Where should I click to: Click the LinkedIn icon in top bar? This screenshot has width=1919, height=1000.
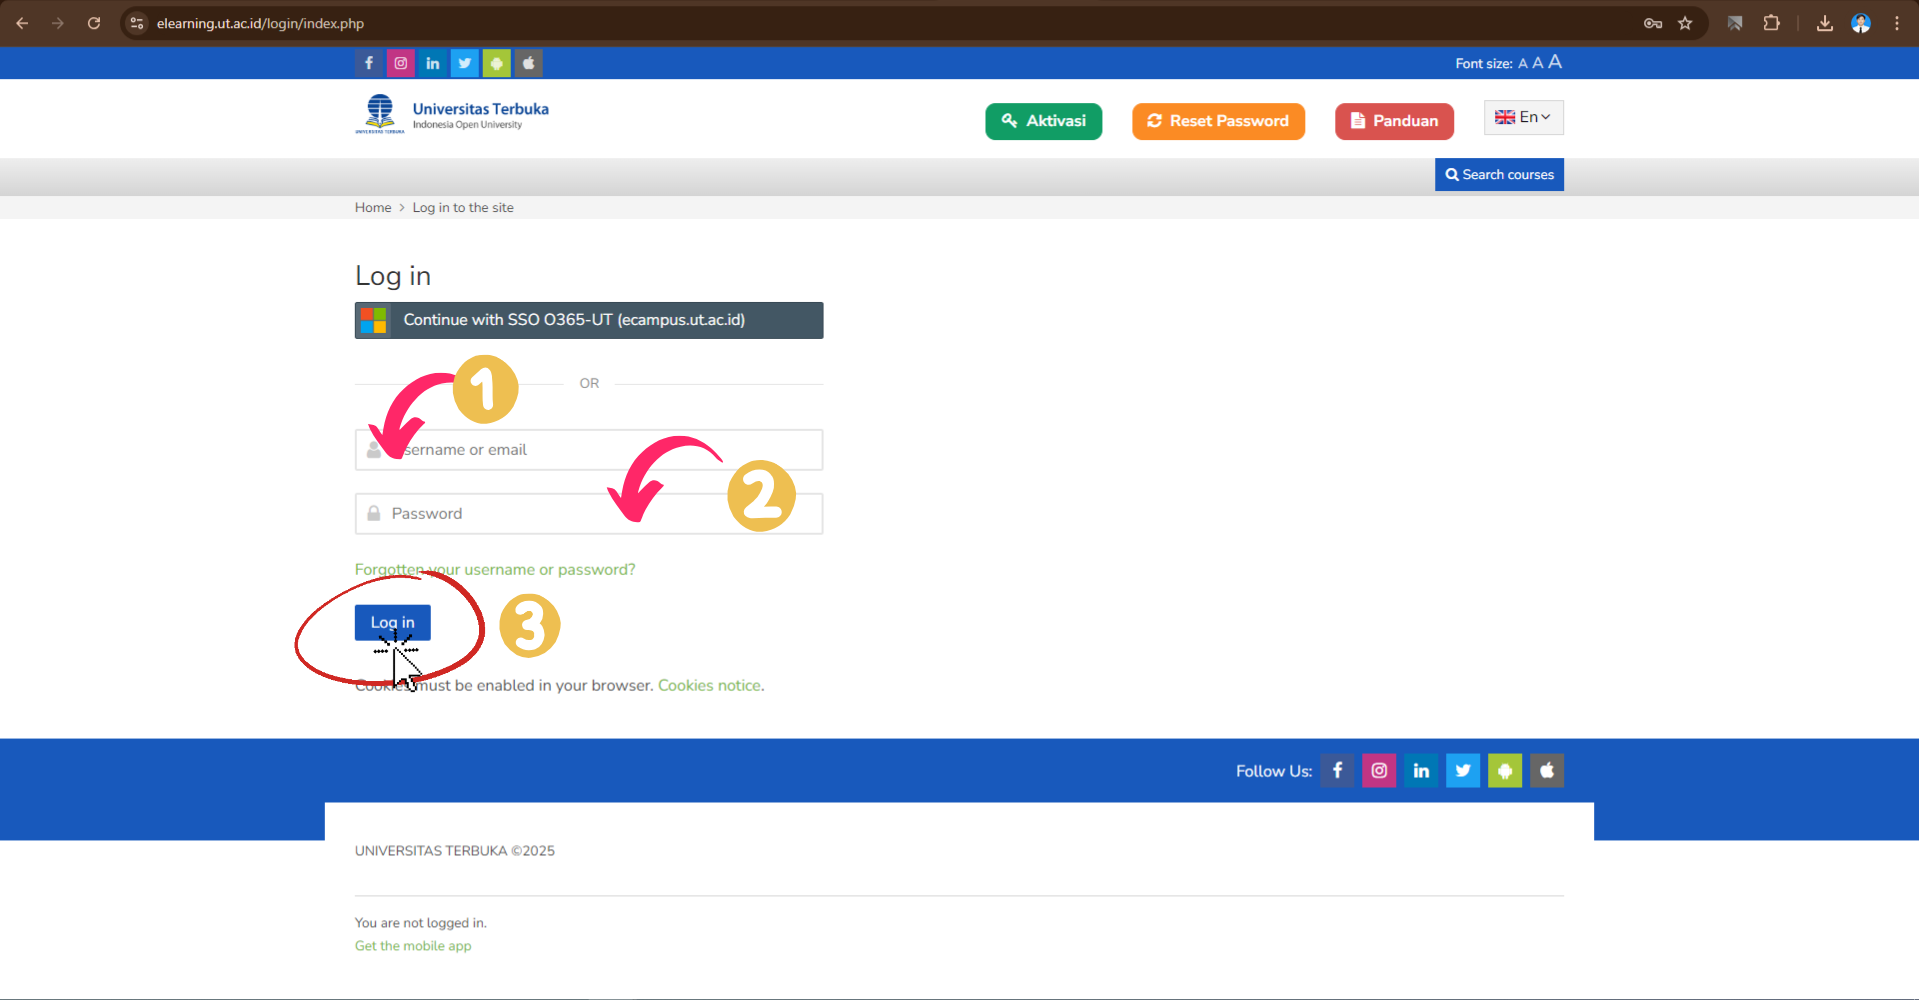tap(432, 63)
